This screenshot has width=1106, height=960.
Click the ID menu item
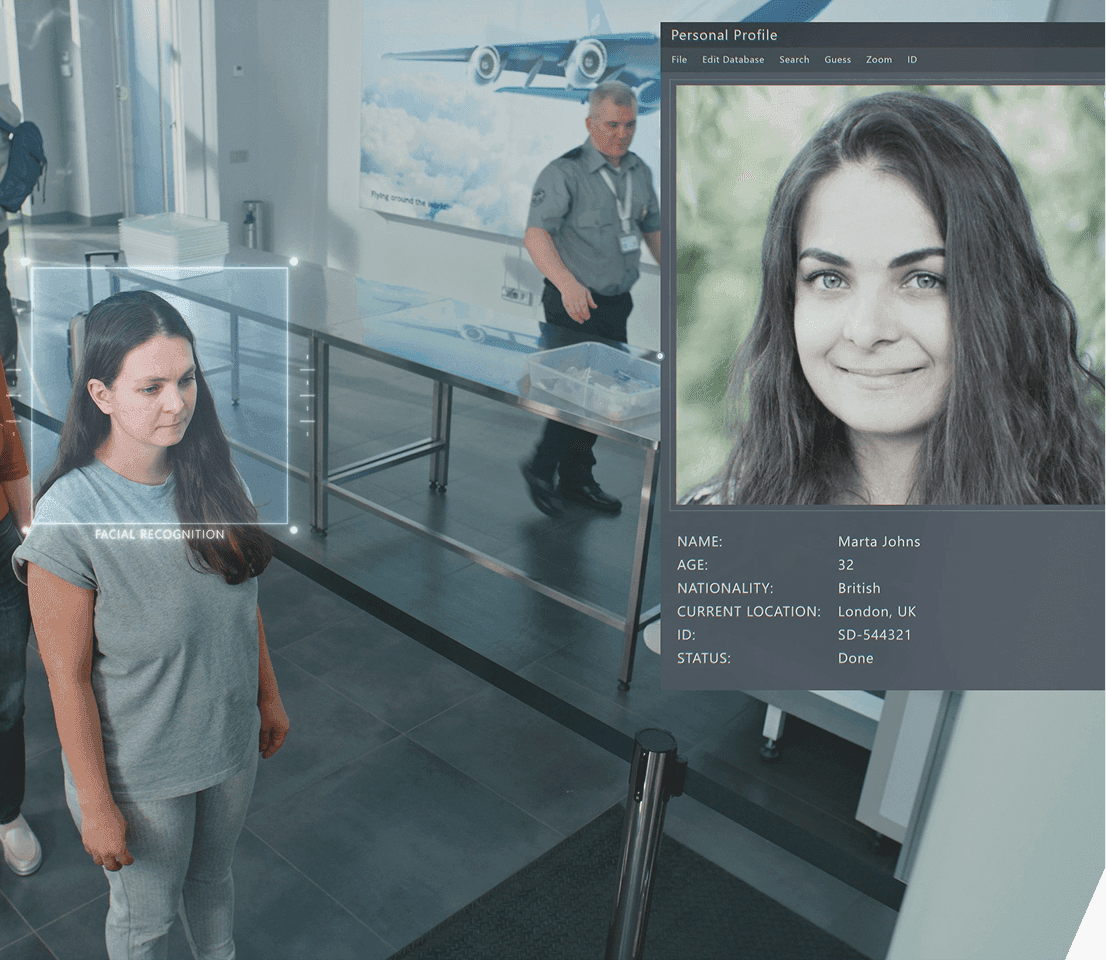point(911,60)
